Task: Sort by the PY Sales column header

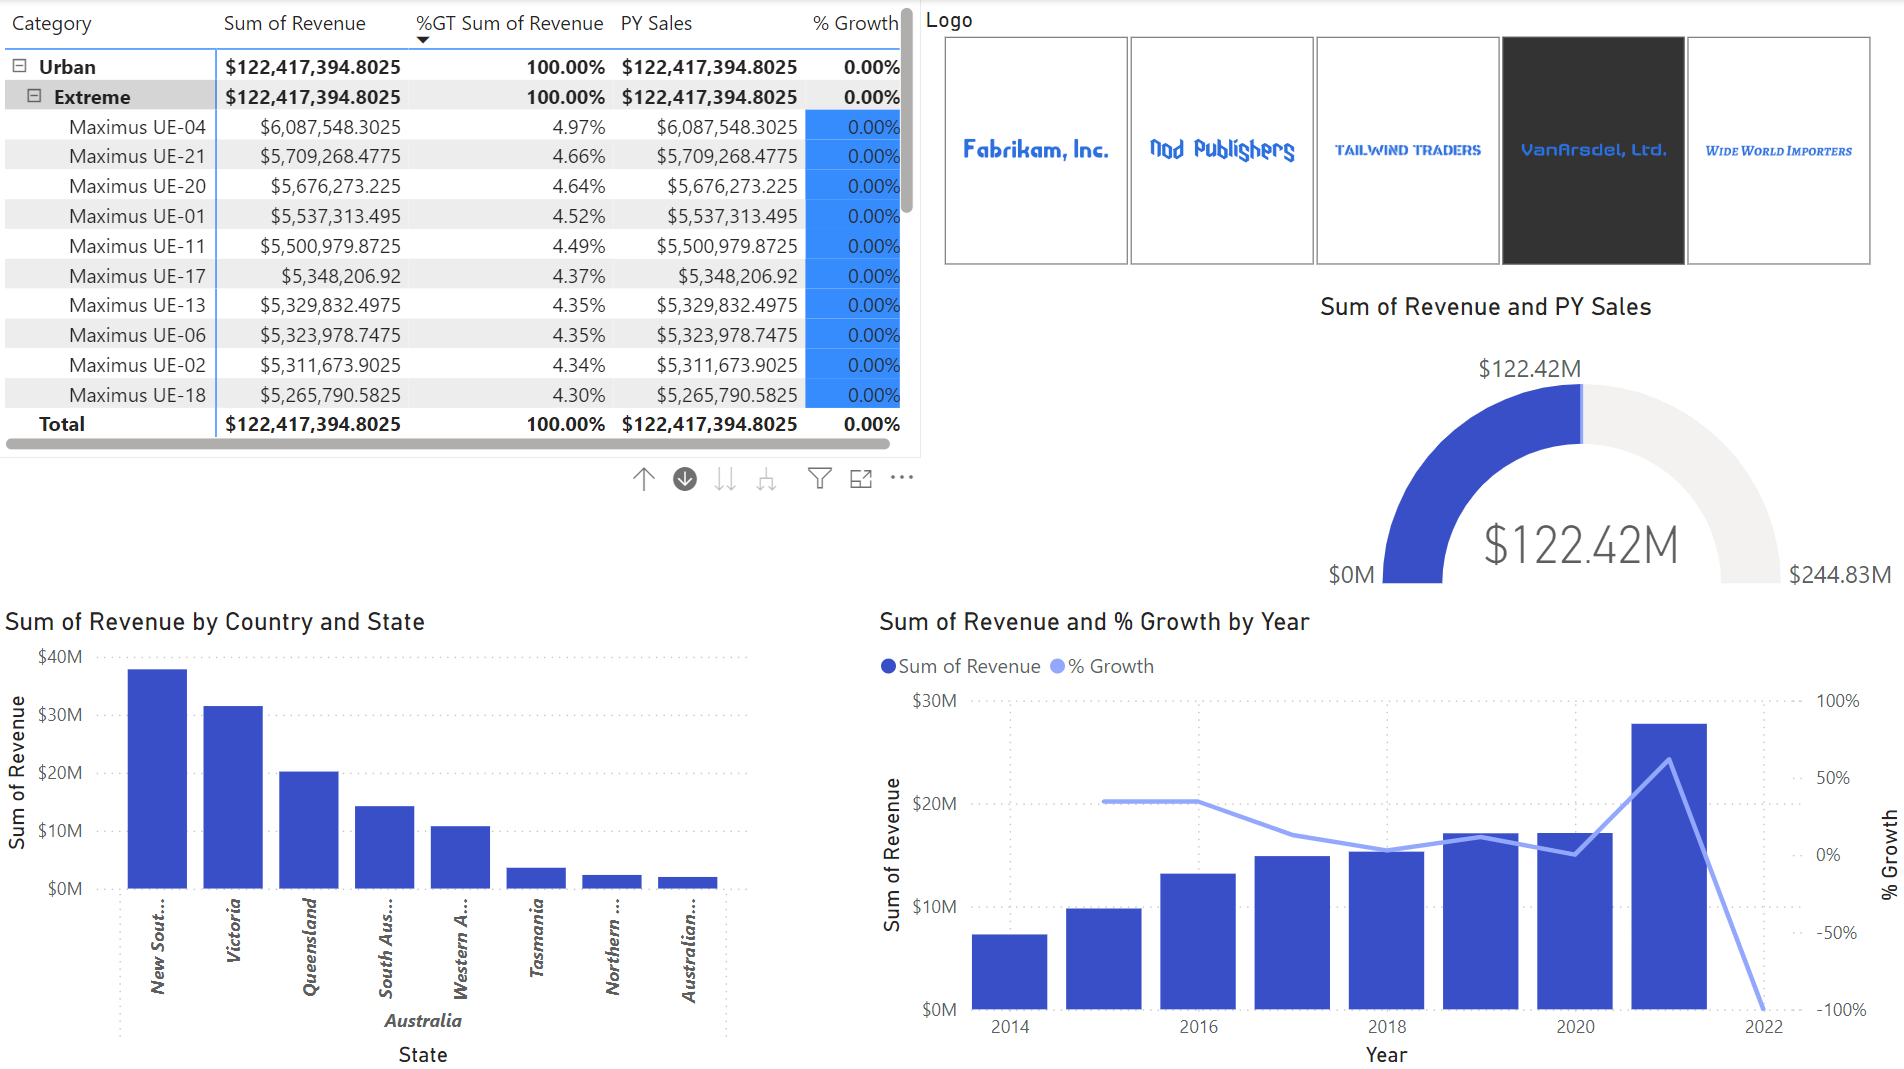Action: pos(656,23)
